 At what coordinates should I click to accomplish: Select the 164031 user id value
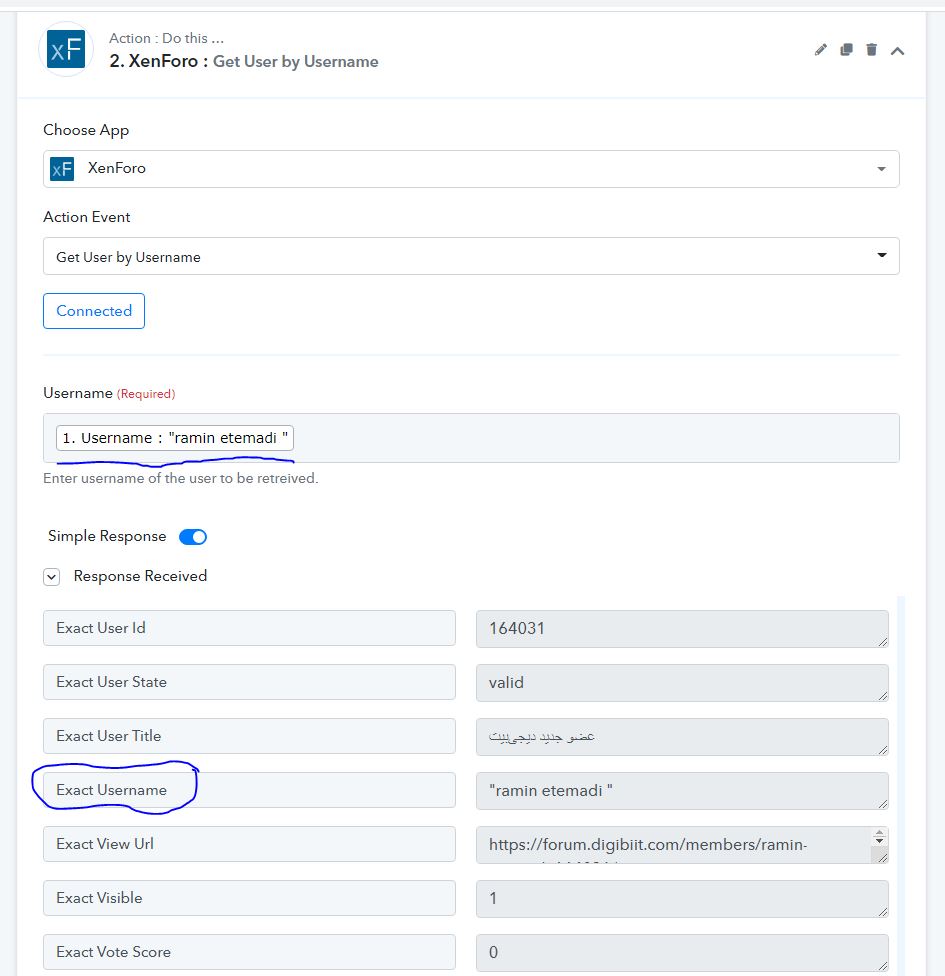click(682, 629)
